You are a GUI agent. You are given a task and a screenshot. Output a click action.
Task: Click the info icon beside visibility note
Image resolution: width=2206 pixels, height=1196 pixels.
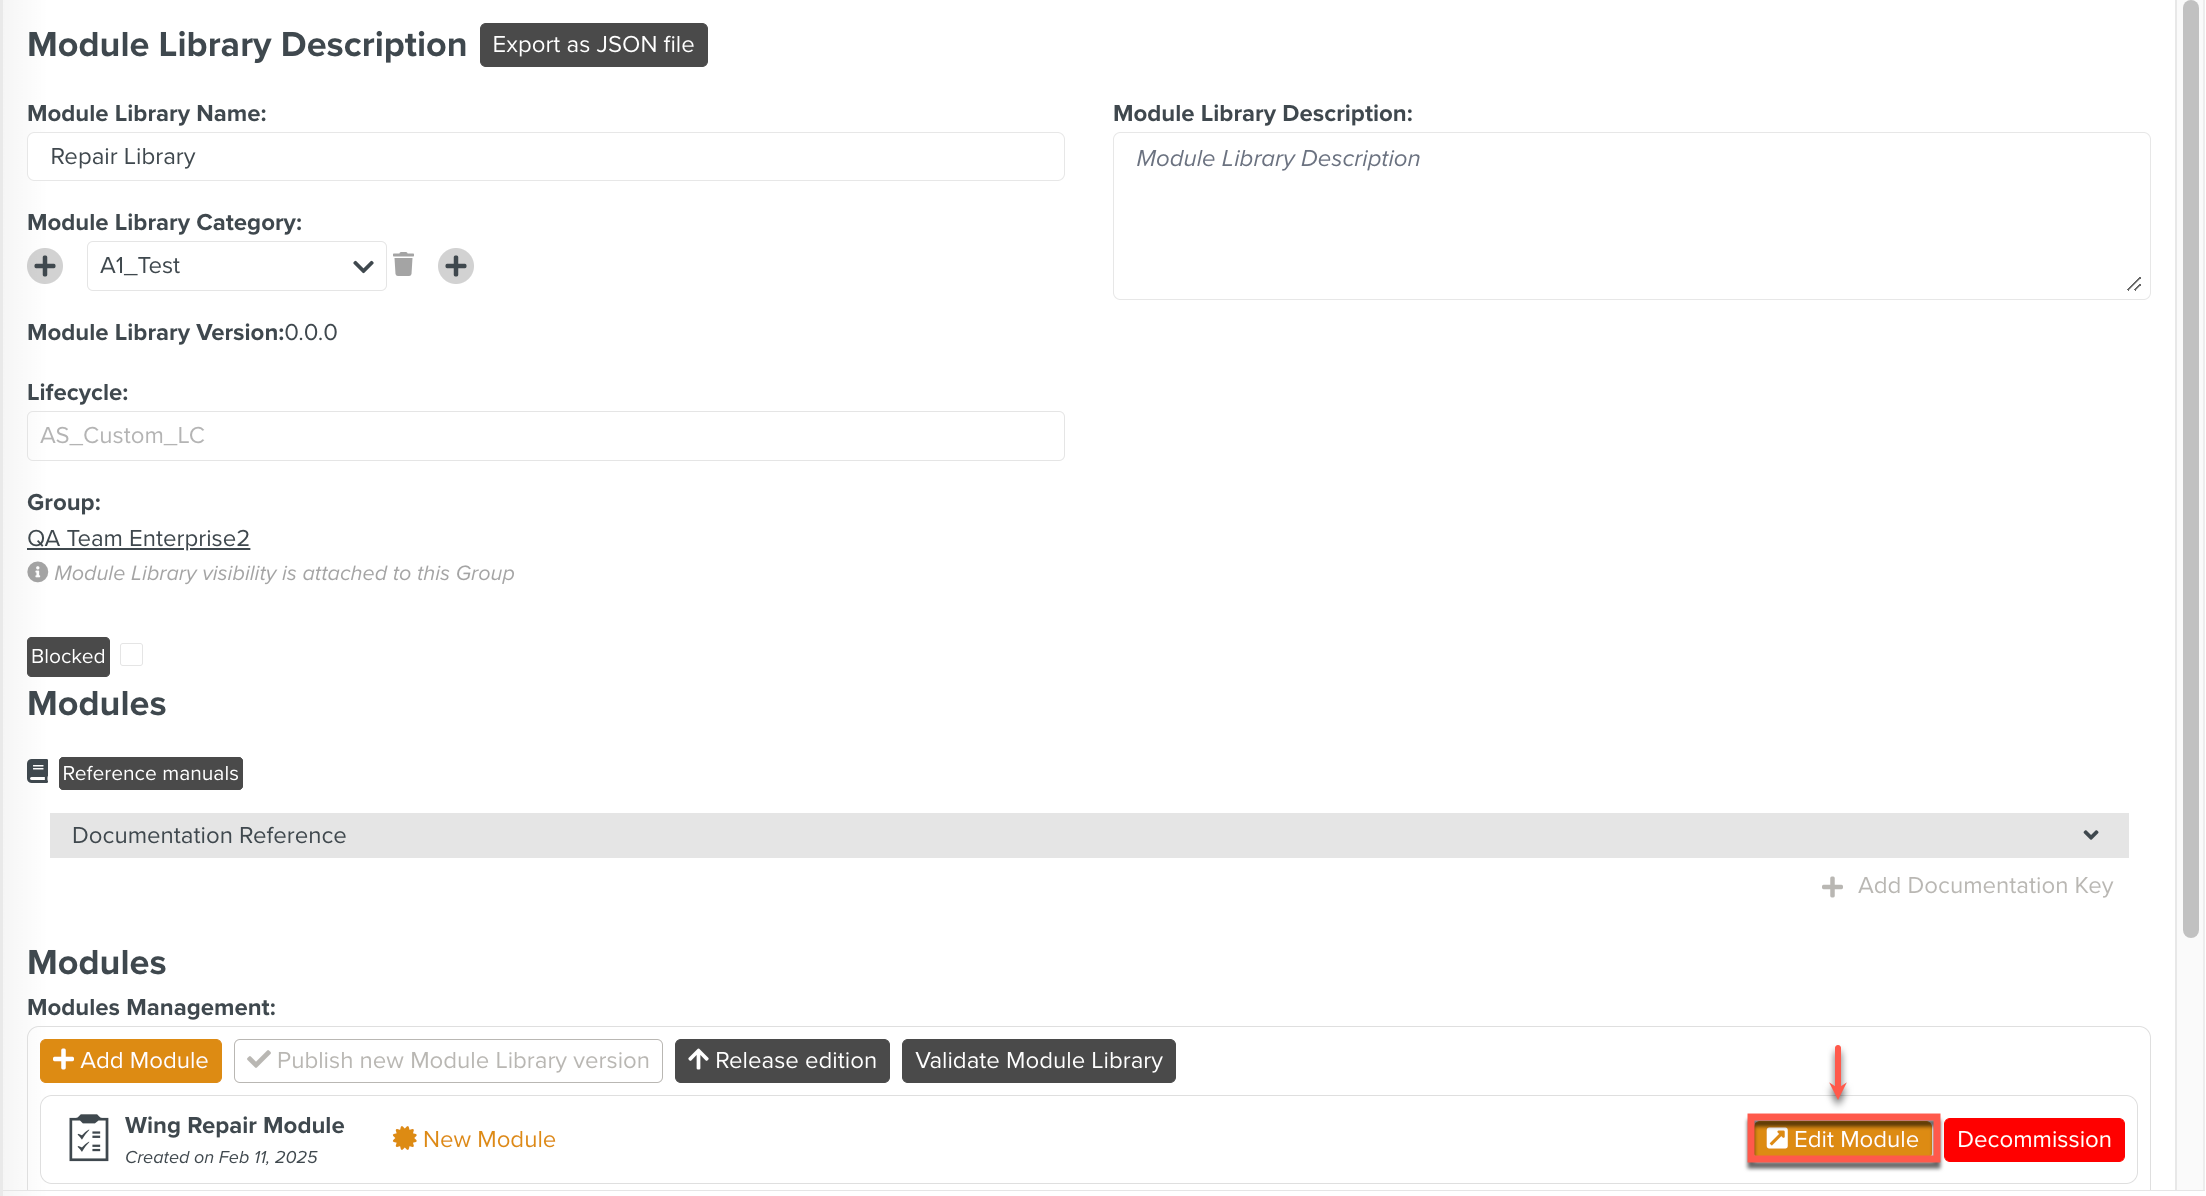tap(38, 572)
